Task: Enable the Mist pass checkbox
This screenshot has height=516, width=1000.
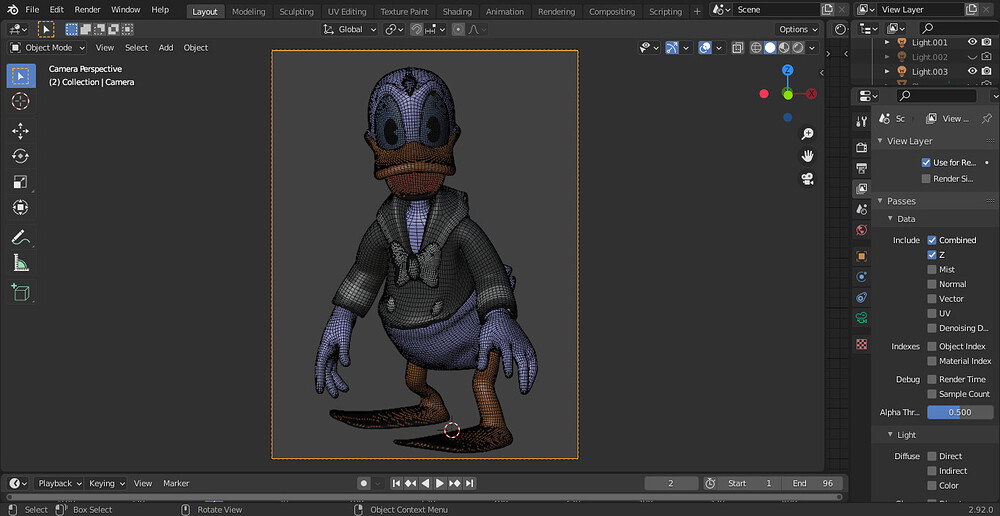Action: pyautogui.click(x=932, y=269)
